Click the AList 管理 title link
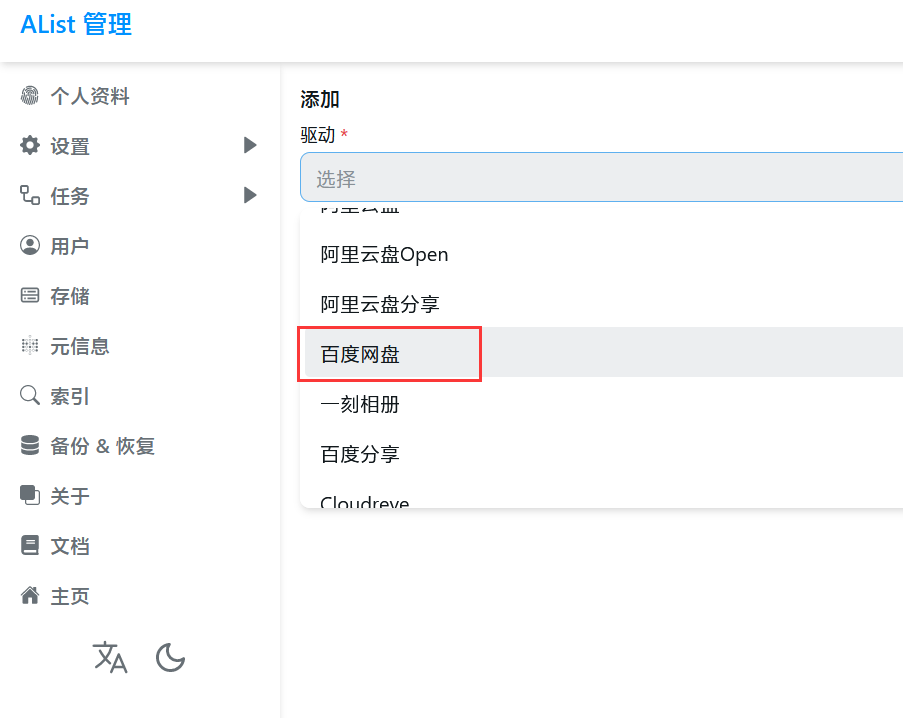This screenshot has height=718, width=903. click(76, 25)
